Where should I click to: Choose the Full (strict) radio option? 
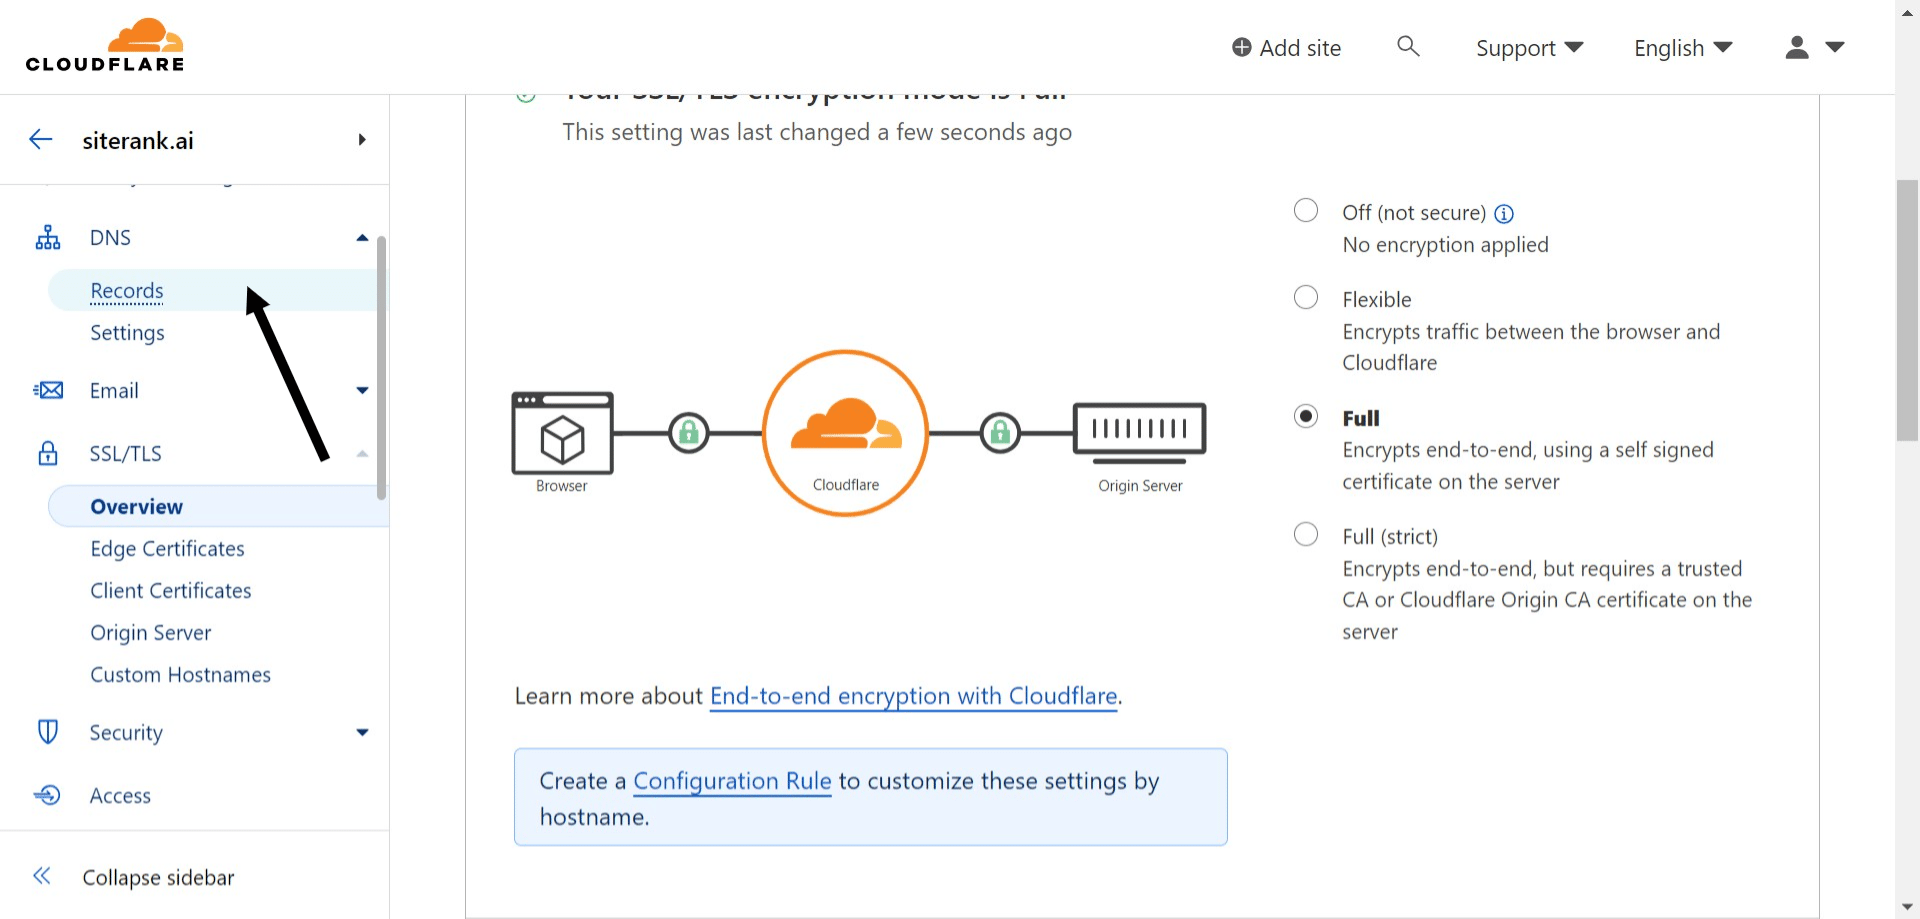point(1306,535)
